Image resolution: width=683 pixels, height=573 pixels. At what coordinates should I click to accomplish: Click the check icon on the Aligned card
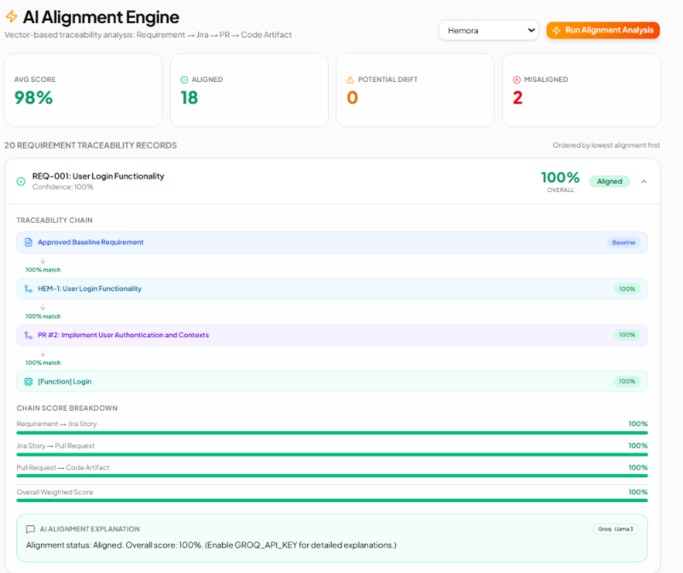tap(184, 80)
